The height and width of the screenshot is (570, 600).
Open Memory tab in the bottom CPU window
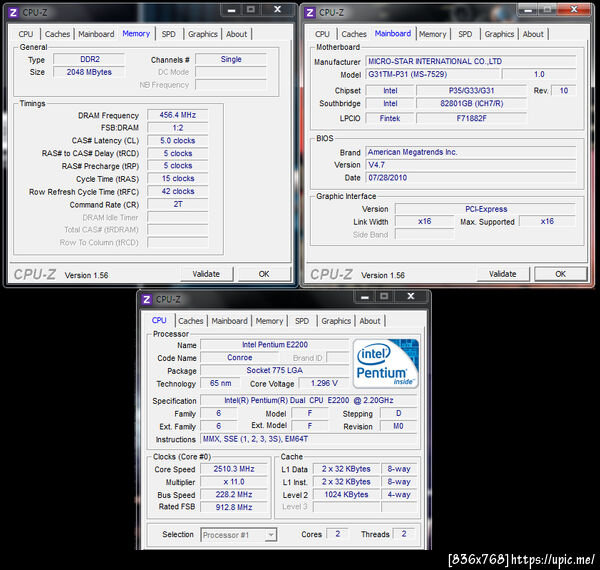tap(269, 321)
